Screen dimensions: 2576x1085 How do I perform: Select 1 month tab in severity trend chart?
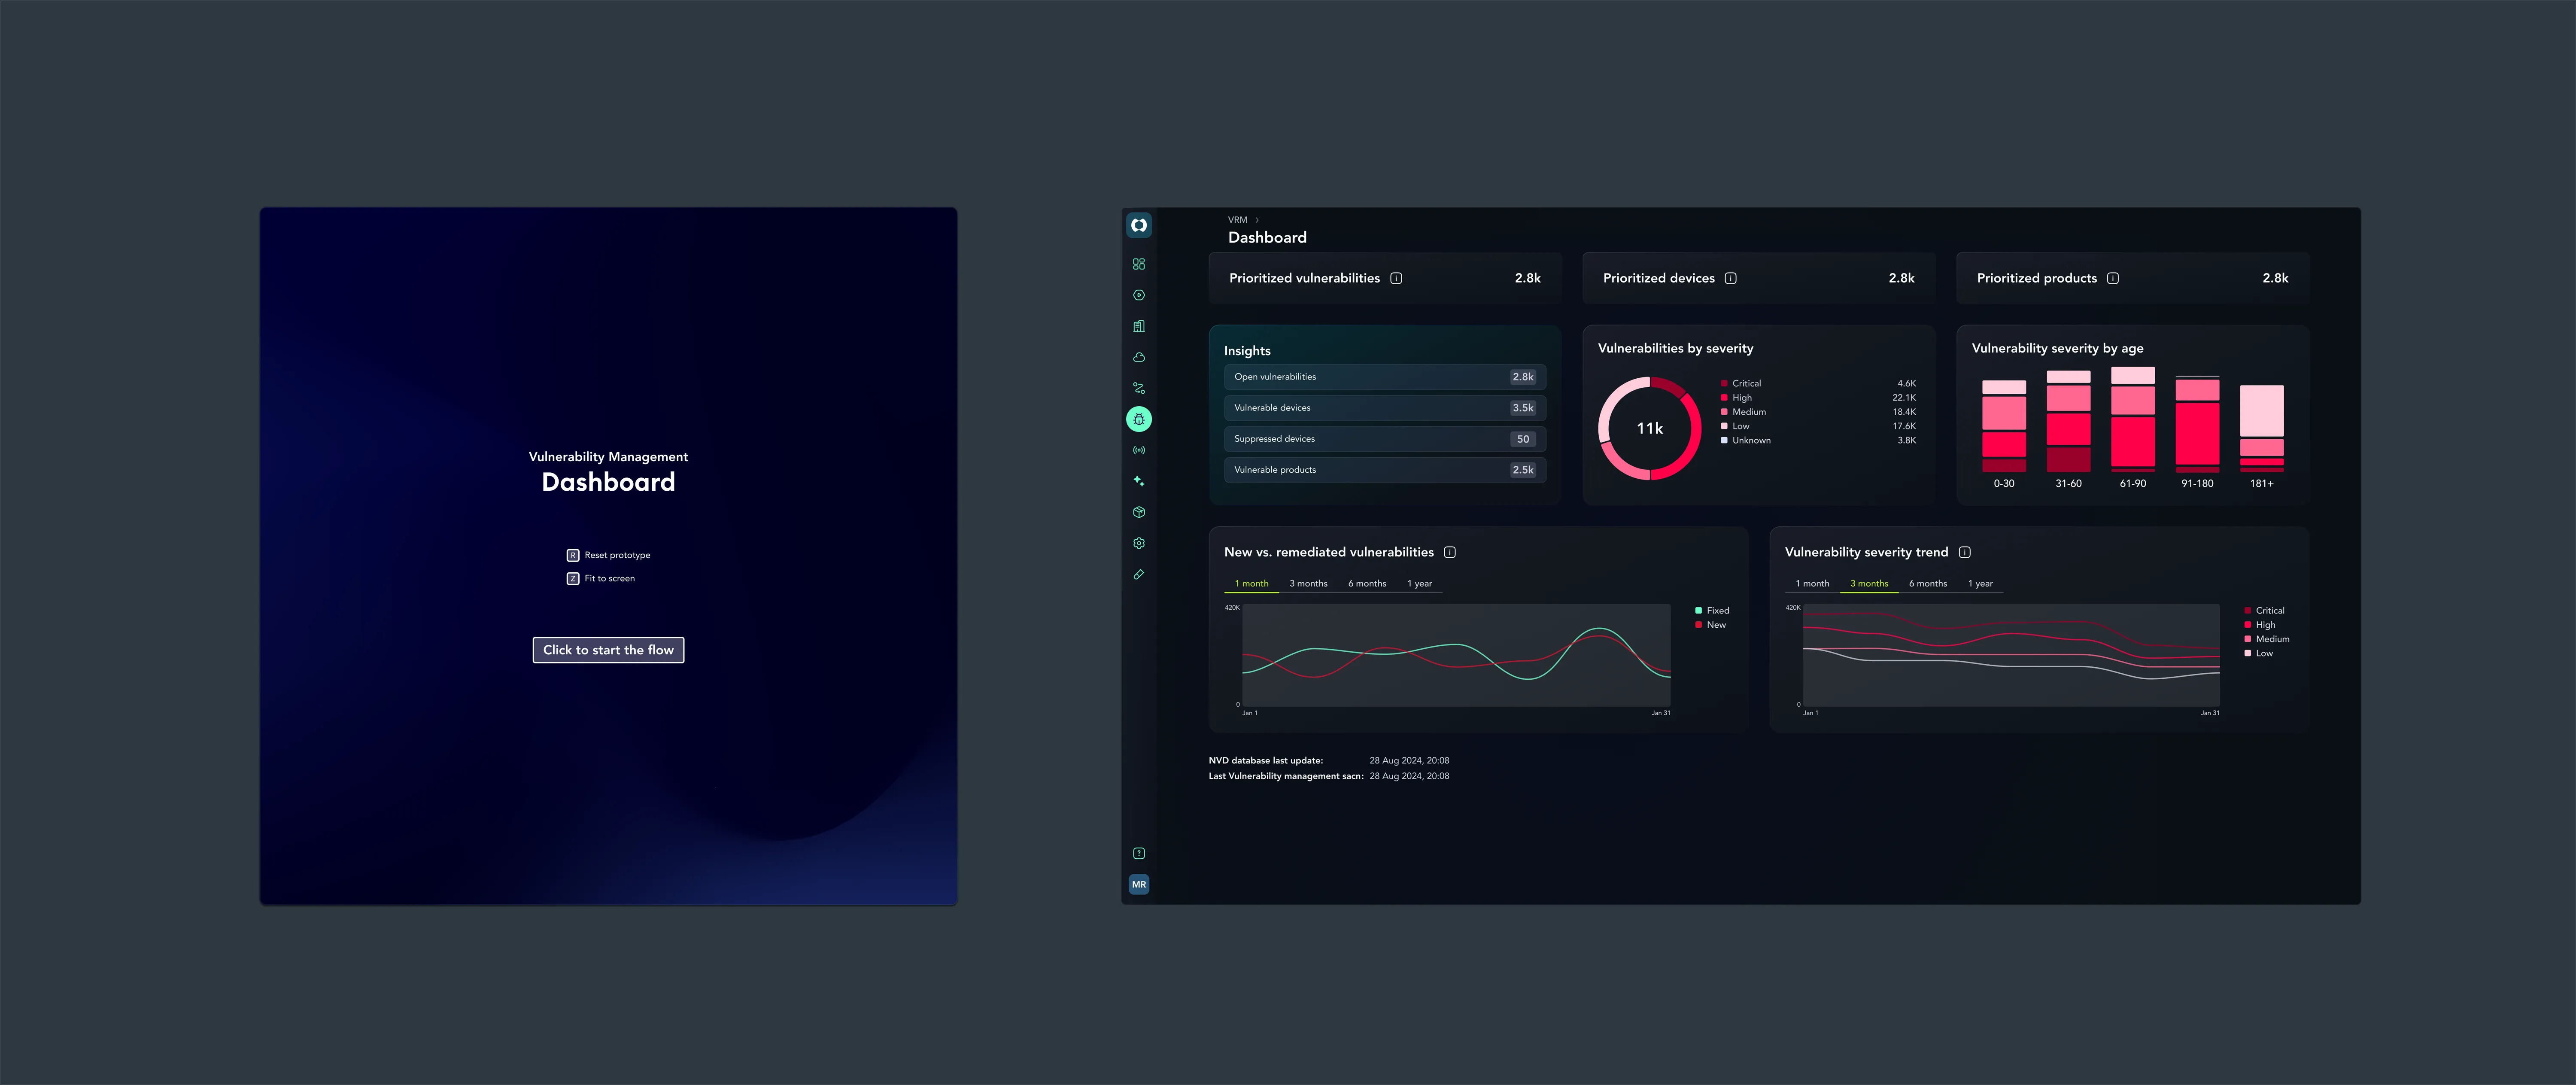click(x=1812, y=584)
